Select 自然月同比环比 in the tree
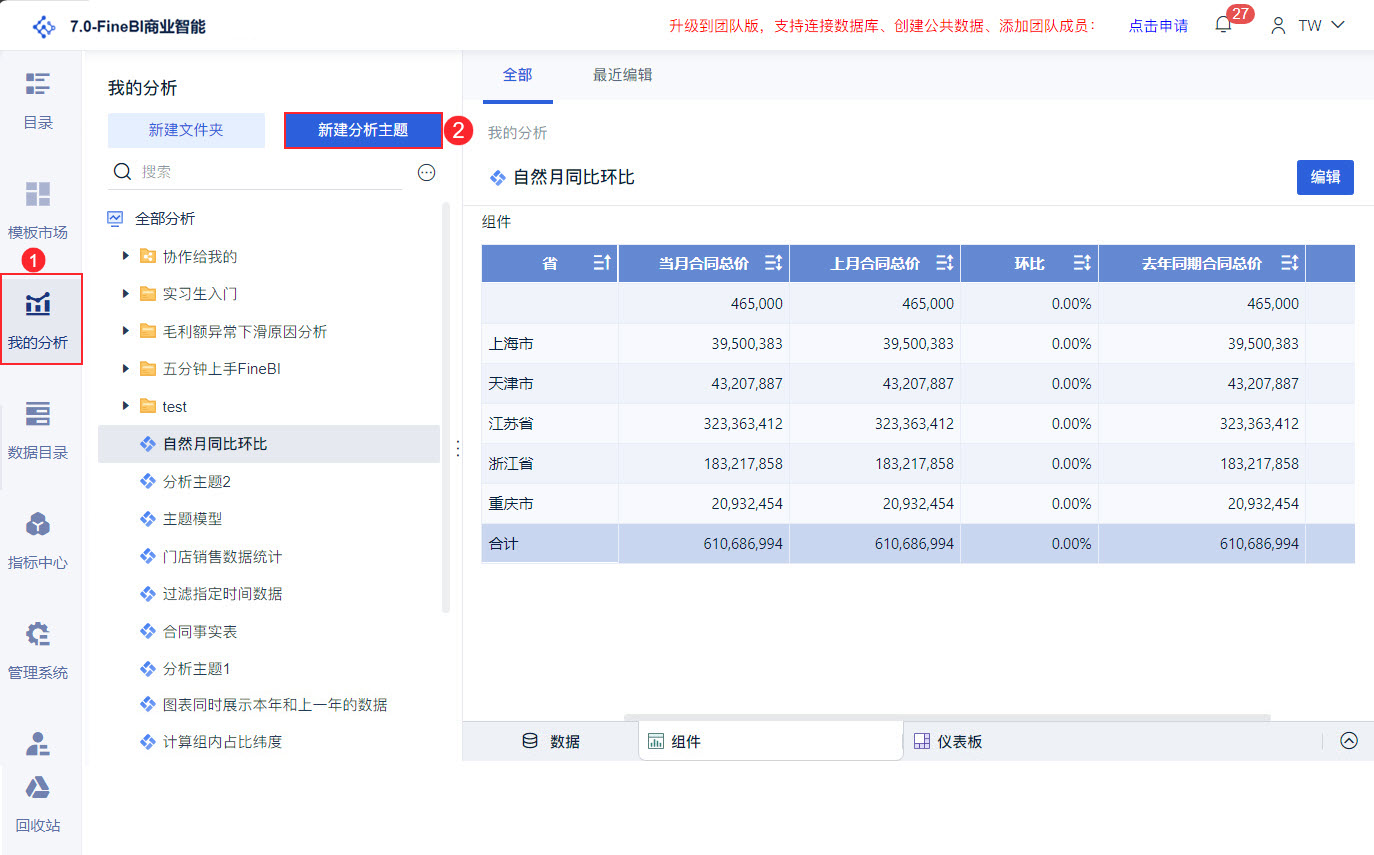 click(269, 444)
